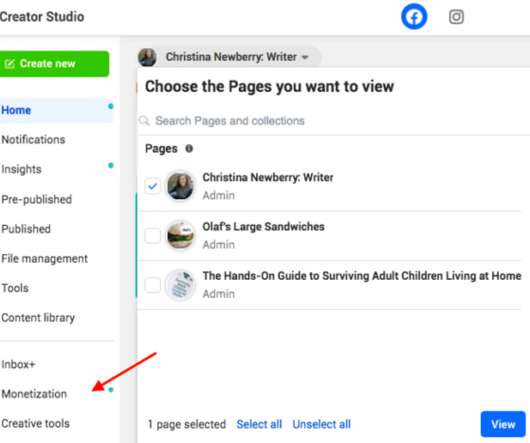Click the Christina Newberry profile picture in list
Image resolution: width=530 pixels, height=443 pixels.
pos(180,186)
